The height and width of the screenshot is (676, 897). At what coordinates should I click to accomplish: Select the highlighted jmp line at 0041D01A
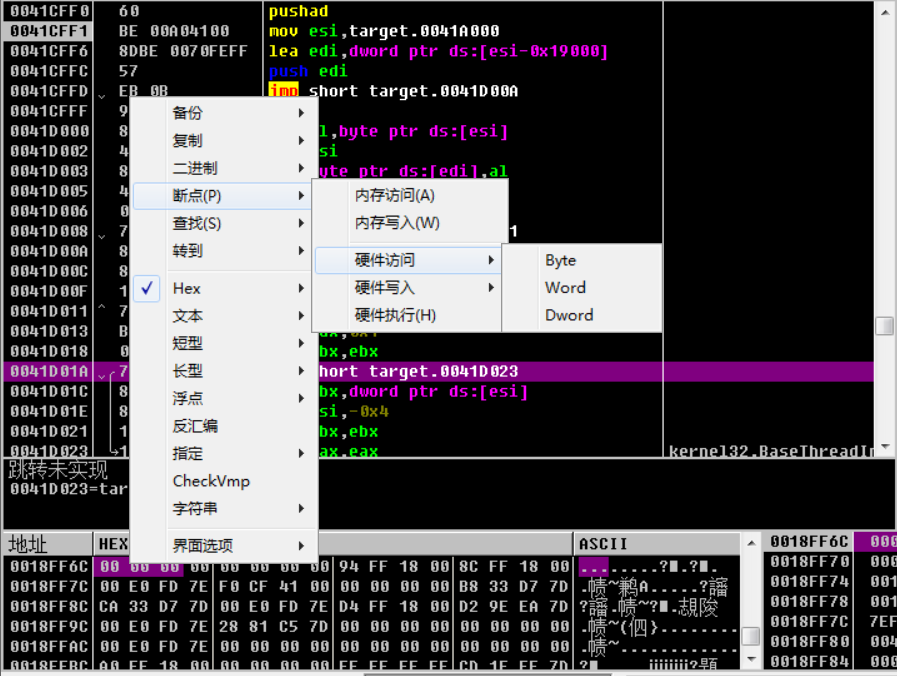tap(450, 371)
